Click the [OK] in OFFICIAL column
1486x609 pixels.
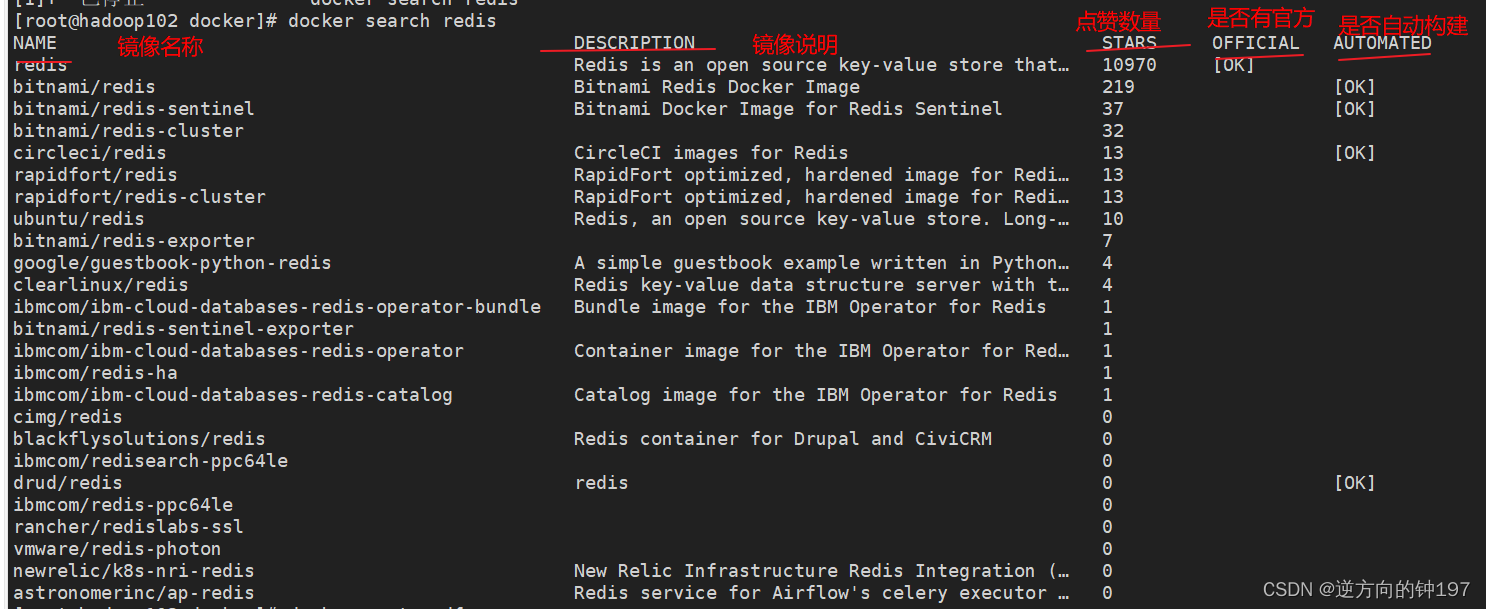[x=1234, y=65]
